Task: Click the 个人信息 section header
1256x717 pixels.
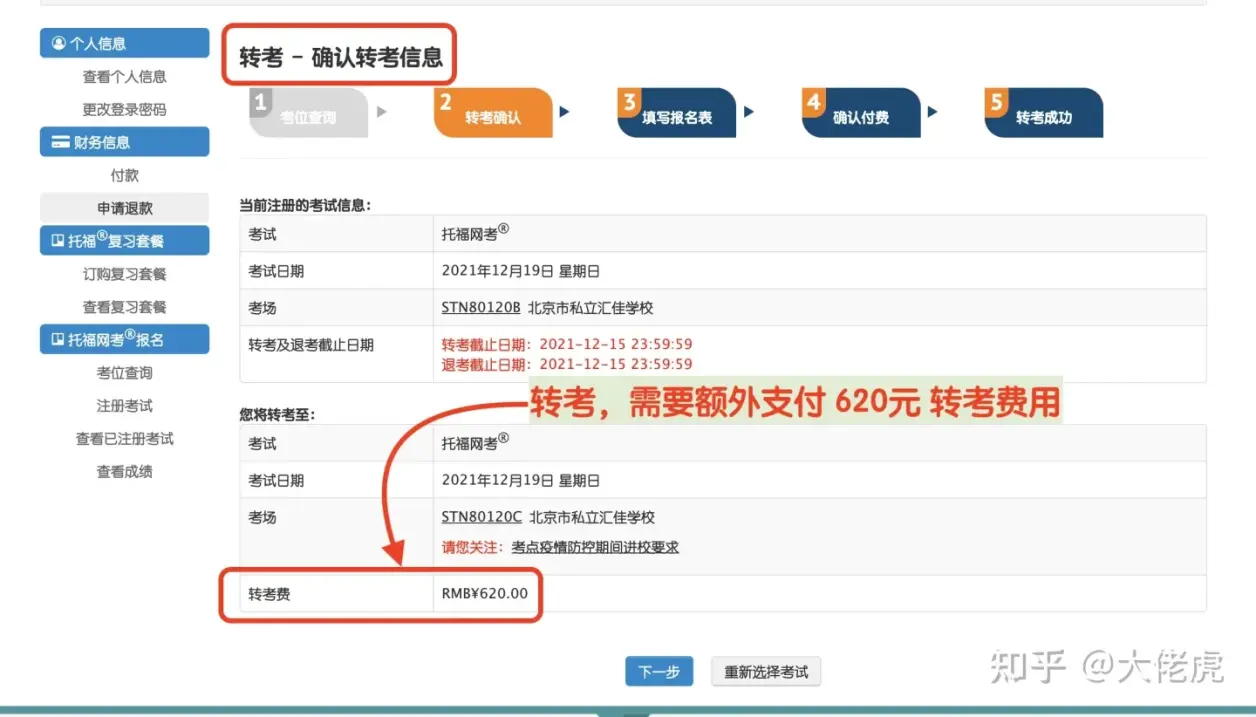Action: pos(125,43)
